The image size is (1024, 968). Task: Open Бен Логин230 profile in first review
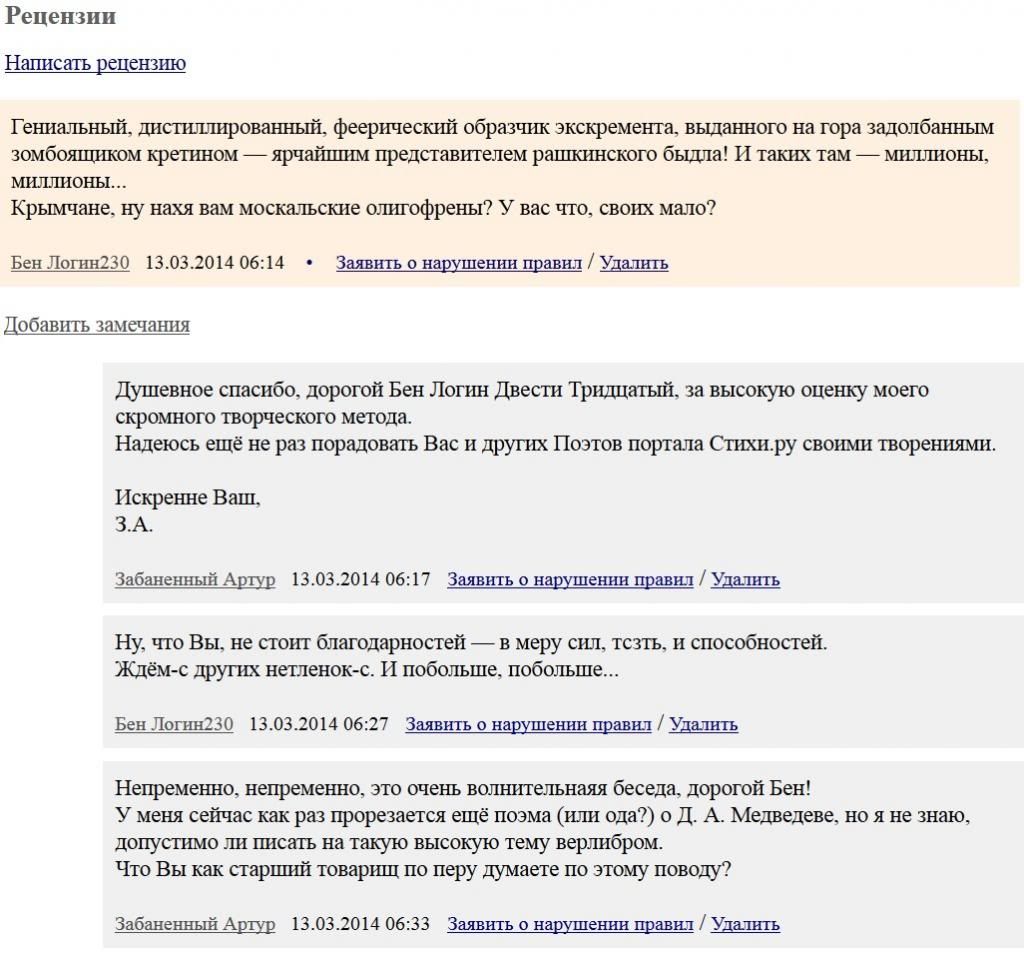pos(70,263)
